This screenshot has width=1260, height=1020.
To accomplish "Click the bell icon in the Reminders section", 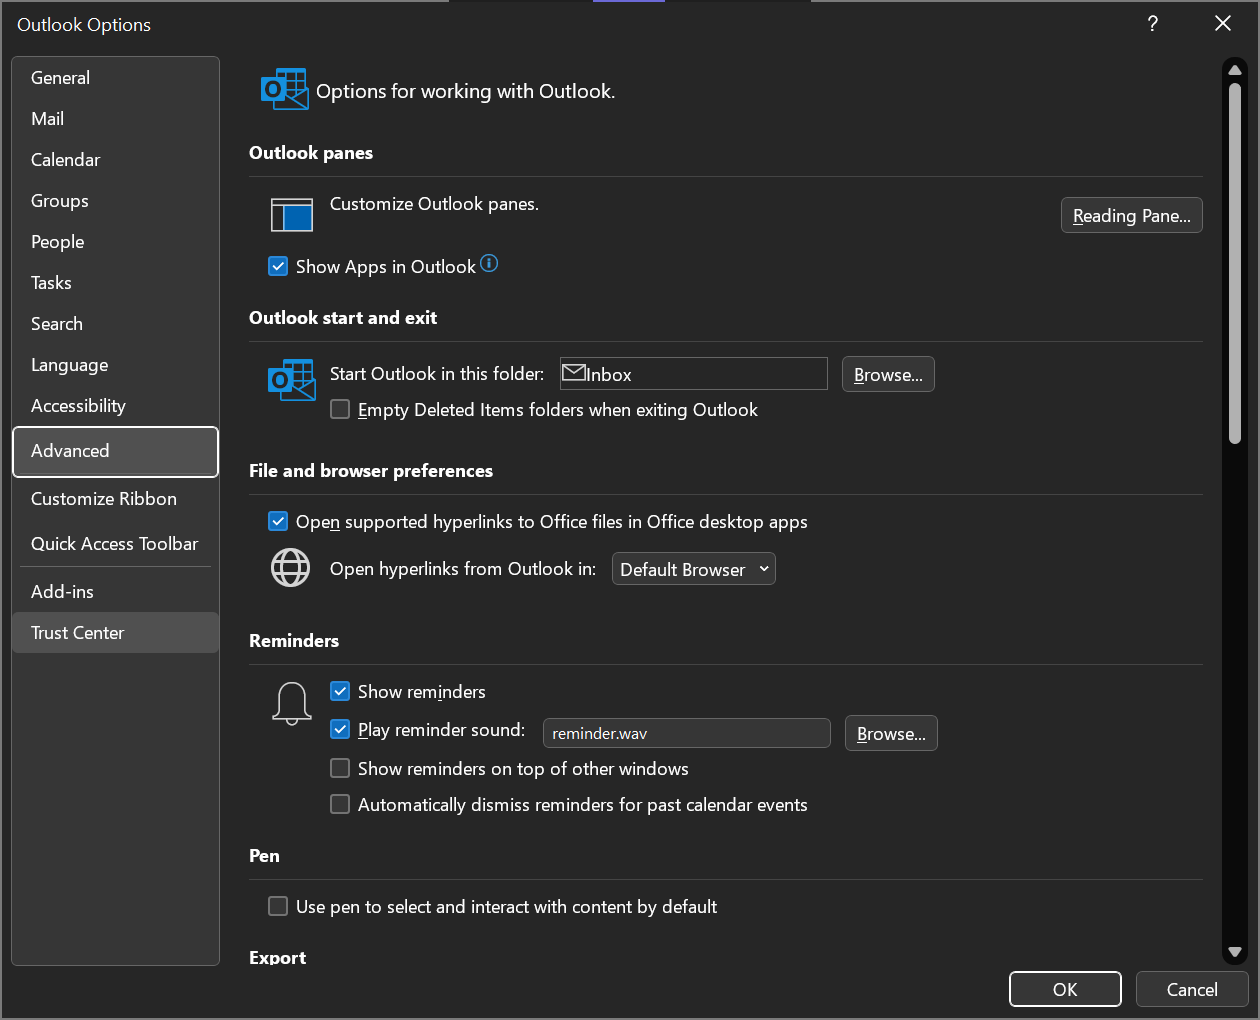I will click(291, 703).
